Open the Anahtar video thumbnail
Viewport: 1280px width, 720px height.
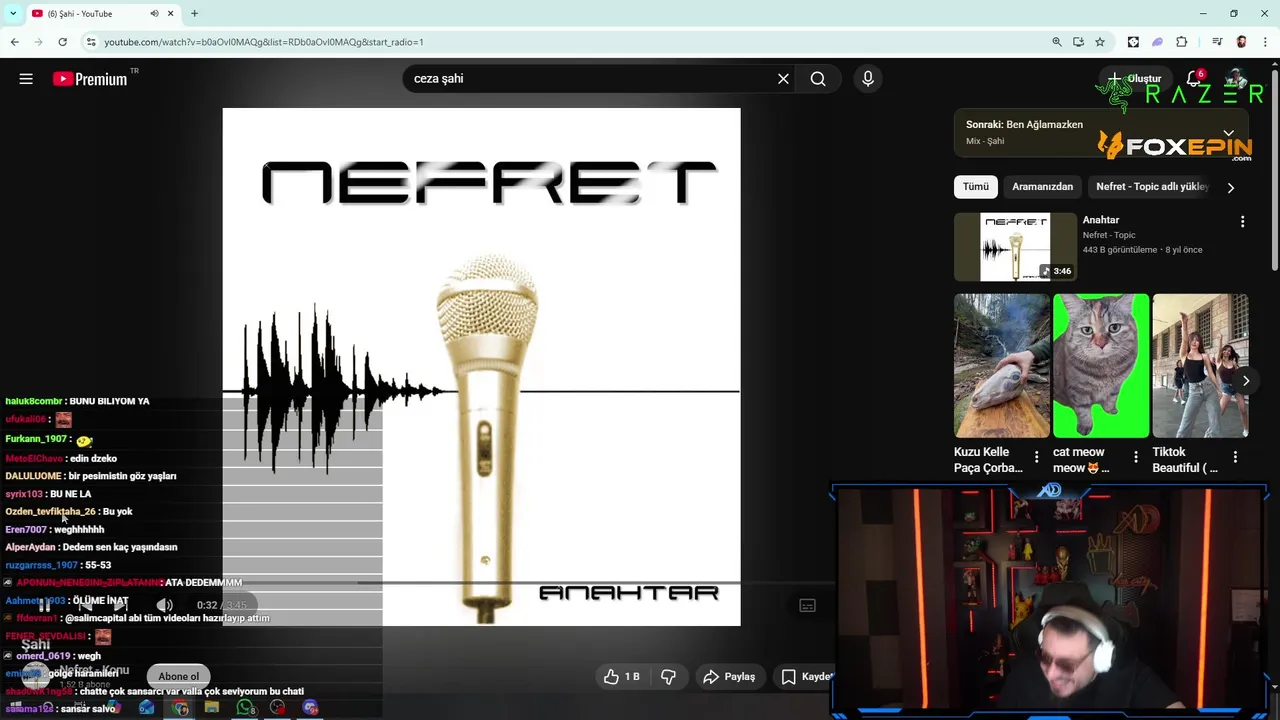1015,247
